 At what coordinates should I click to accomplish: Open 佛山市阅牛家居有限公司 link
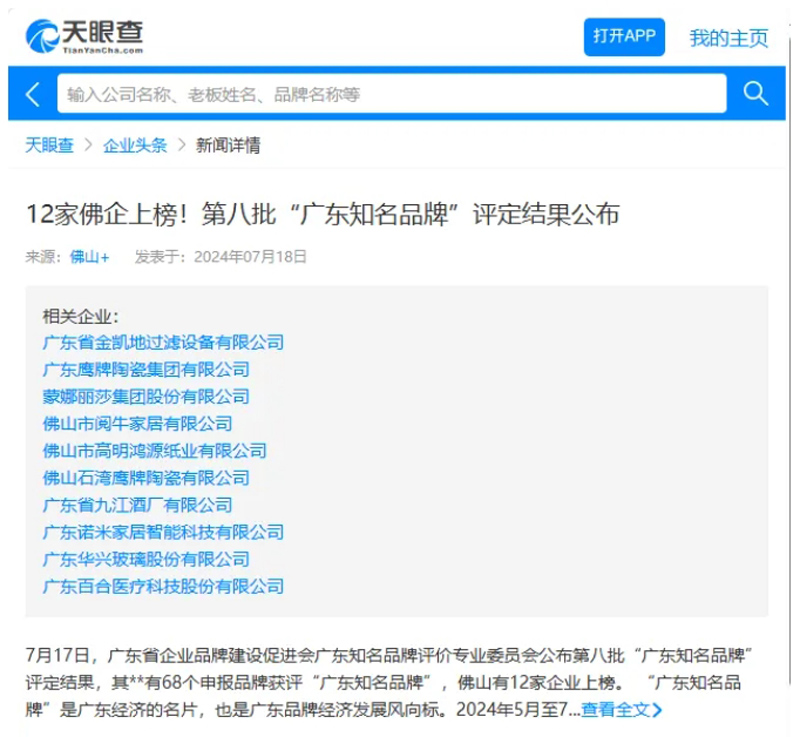click(138, 423)
